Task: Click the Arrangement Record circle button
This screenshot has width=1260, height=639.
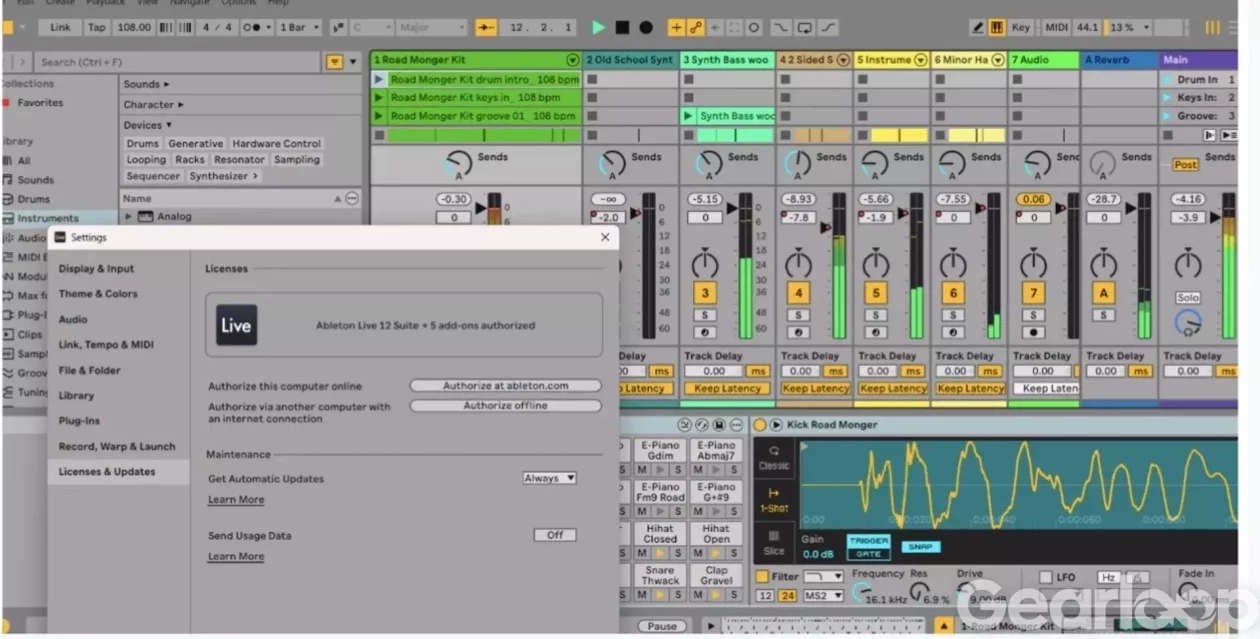Action: point(646,27)
